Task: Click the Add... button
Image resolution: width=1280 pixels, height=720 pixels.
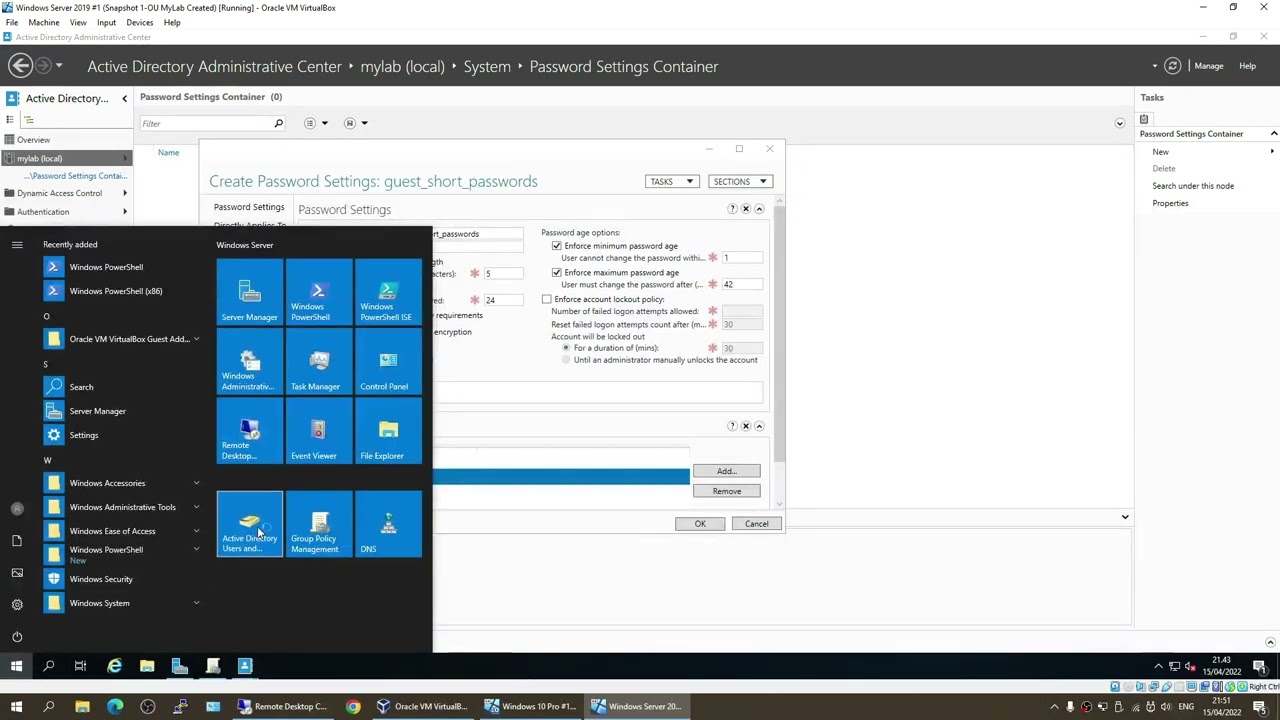Action: pyautogui.click(x=726, y=471)
